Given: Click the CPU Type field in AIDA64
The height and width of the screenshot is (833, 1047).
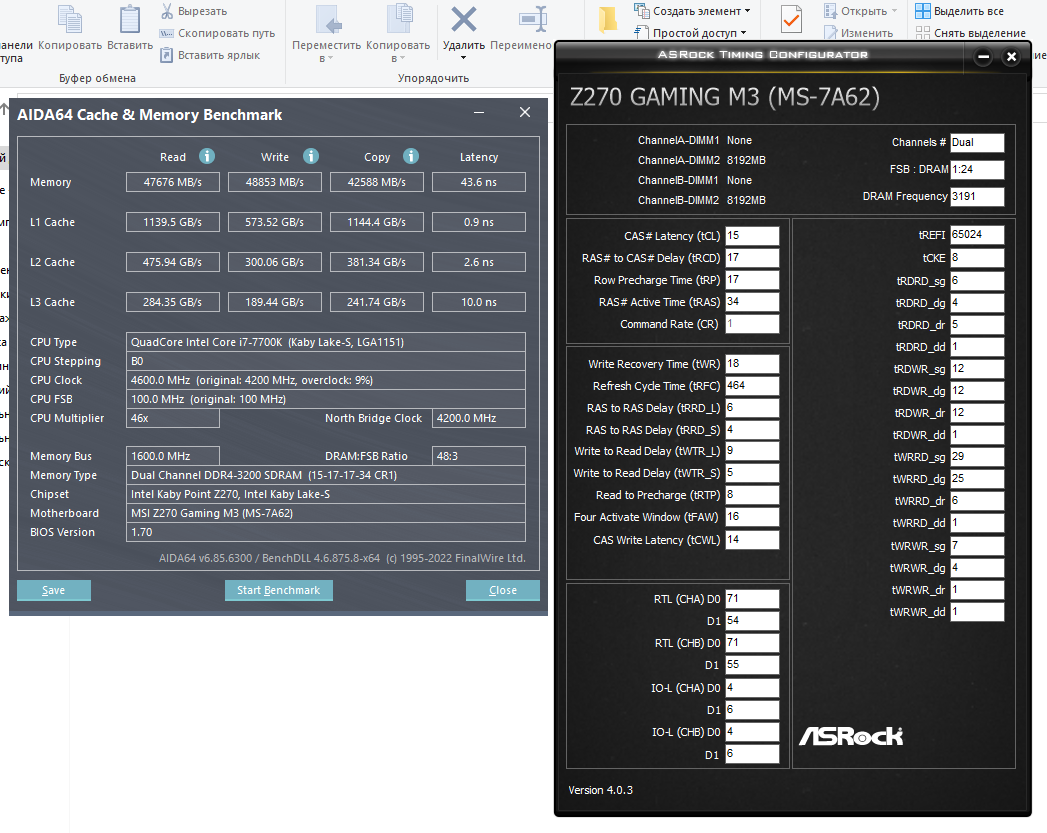Looking at the screenshot, I should 326,342.
